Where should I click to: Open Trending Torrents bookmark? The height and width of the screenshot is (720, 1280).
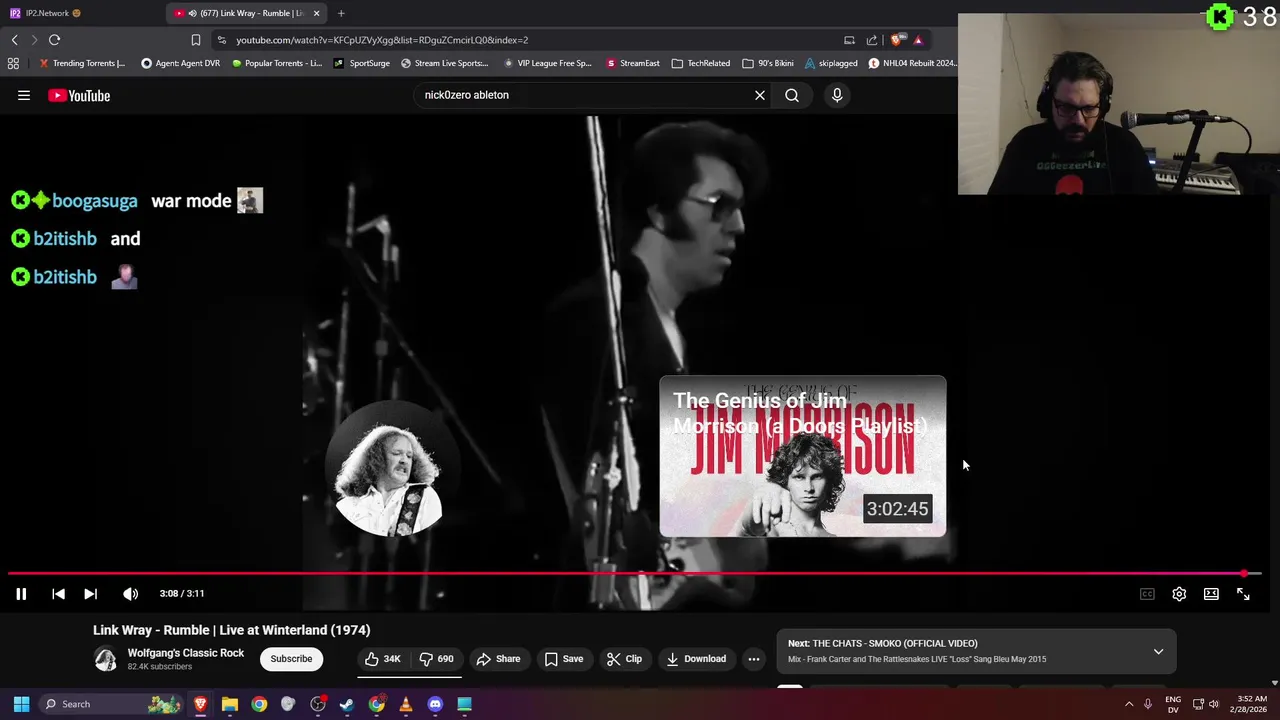(82, 63)
